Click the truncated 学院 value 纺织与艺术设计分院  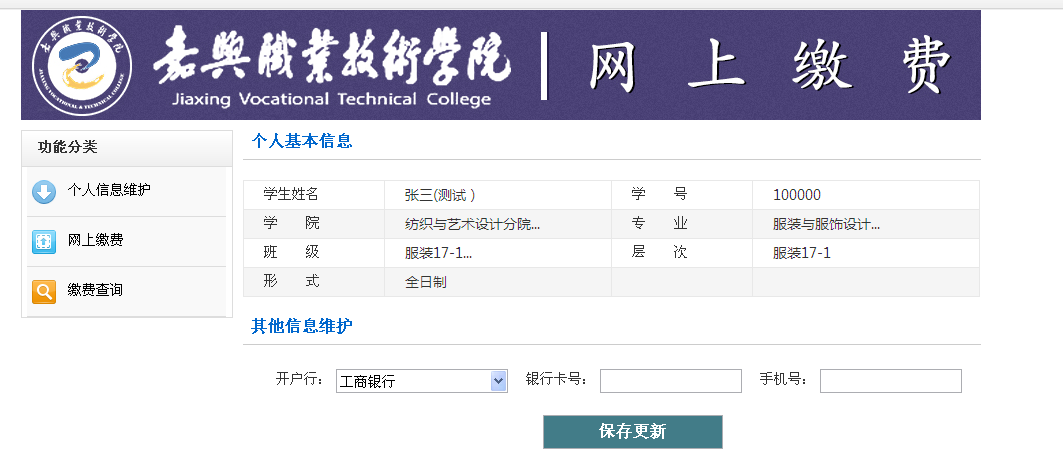(472, 224)
